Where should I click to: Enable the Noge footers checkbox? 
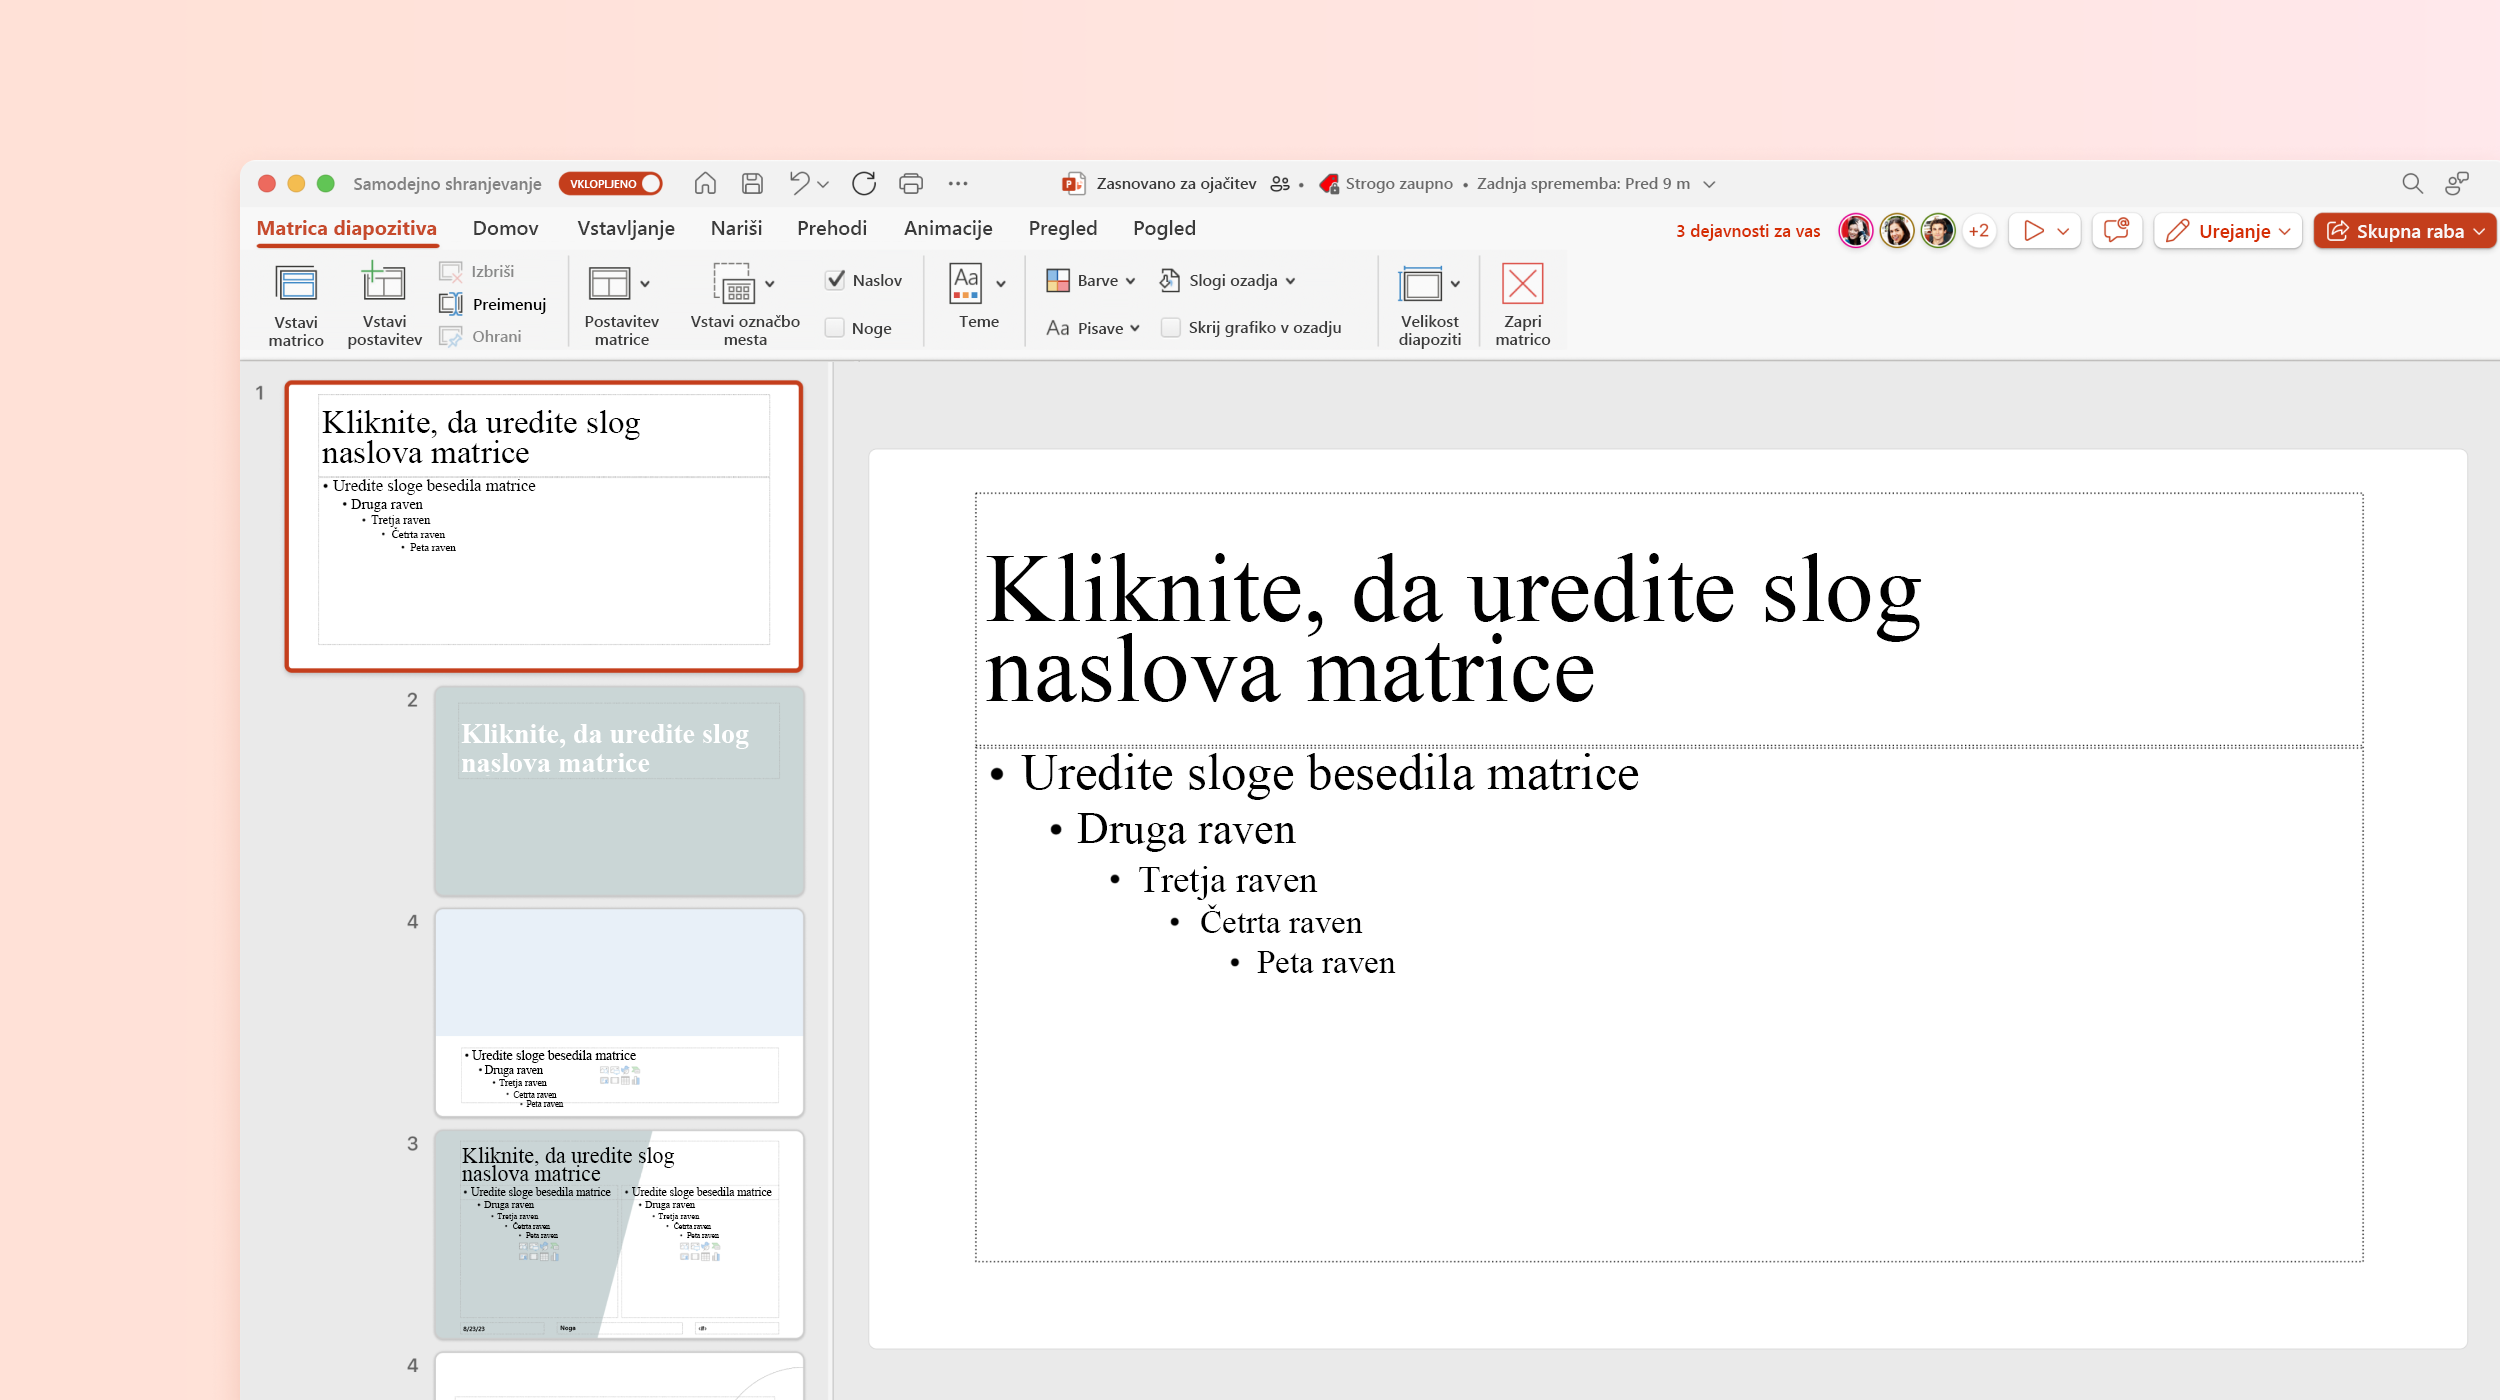pos(834,328)
